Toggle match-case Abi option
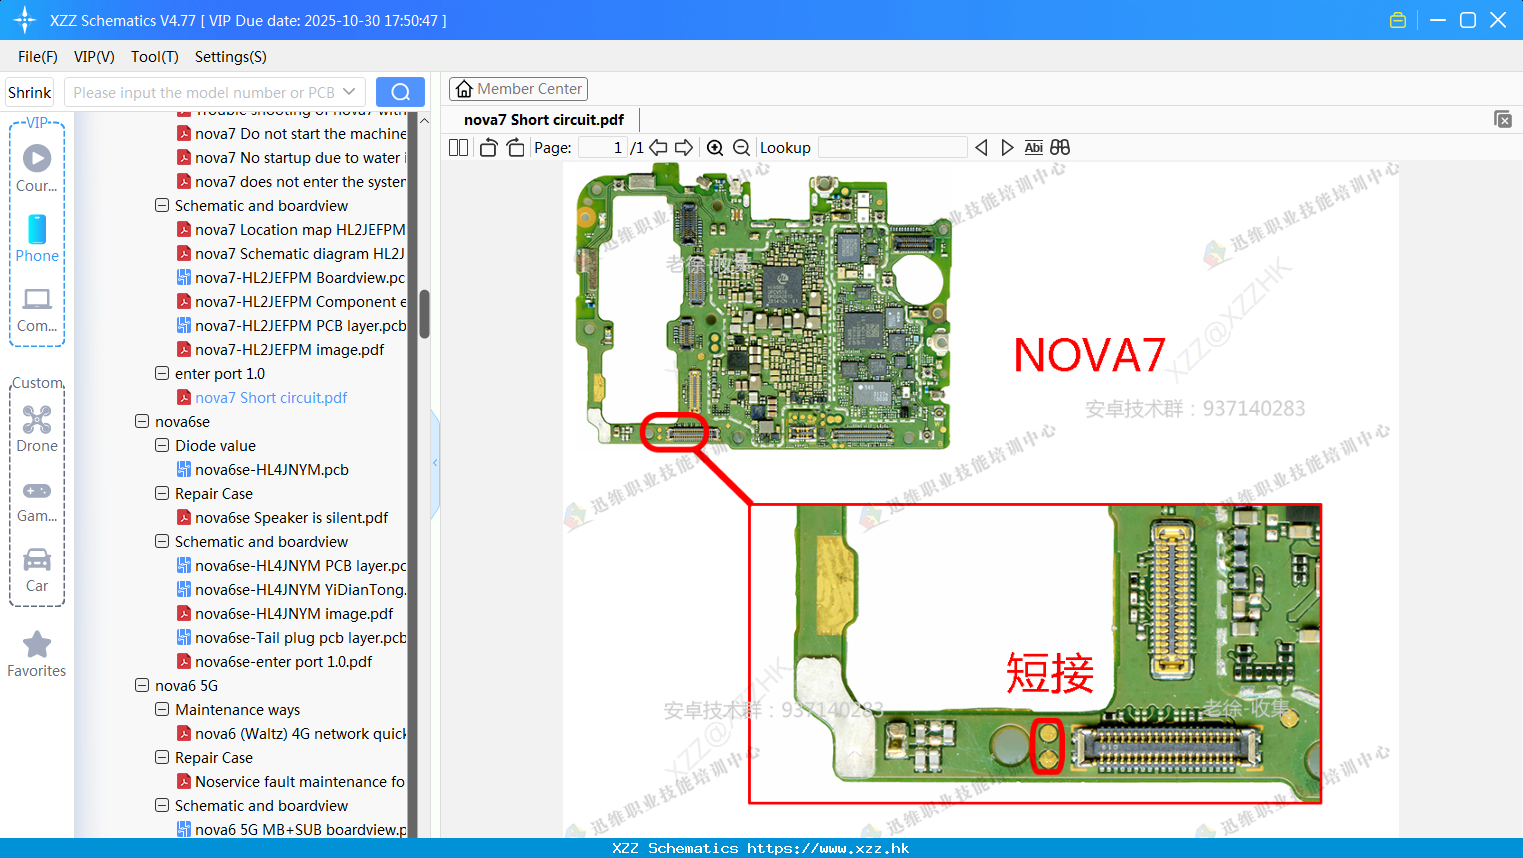Viewport: 1523px width, 858px height. pos(1033,147)
